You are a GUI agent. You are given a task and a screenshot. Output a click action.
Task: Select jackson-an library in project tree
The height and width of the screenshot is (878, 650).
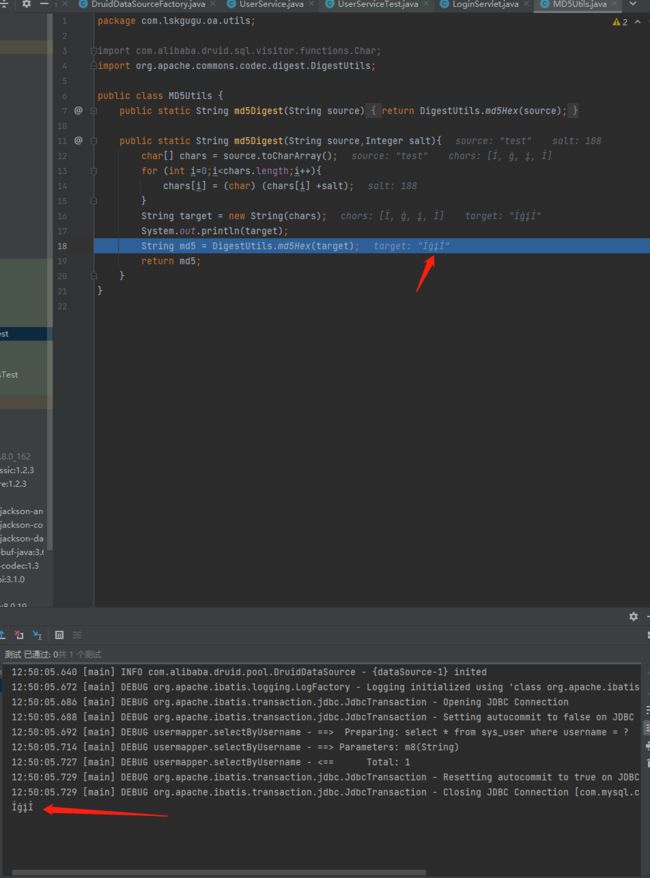click(x=21, y=511)
